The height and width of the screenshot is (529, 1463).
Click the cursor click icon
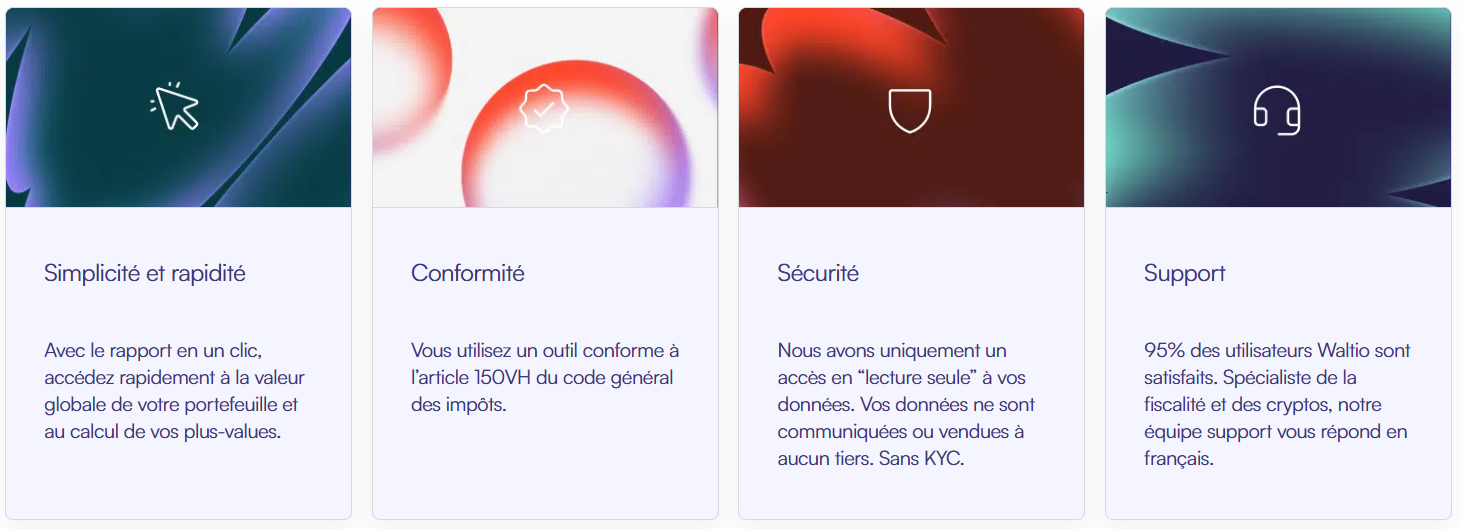(x=175, y=106)
